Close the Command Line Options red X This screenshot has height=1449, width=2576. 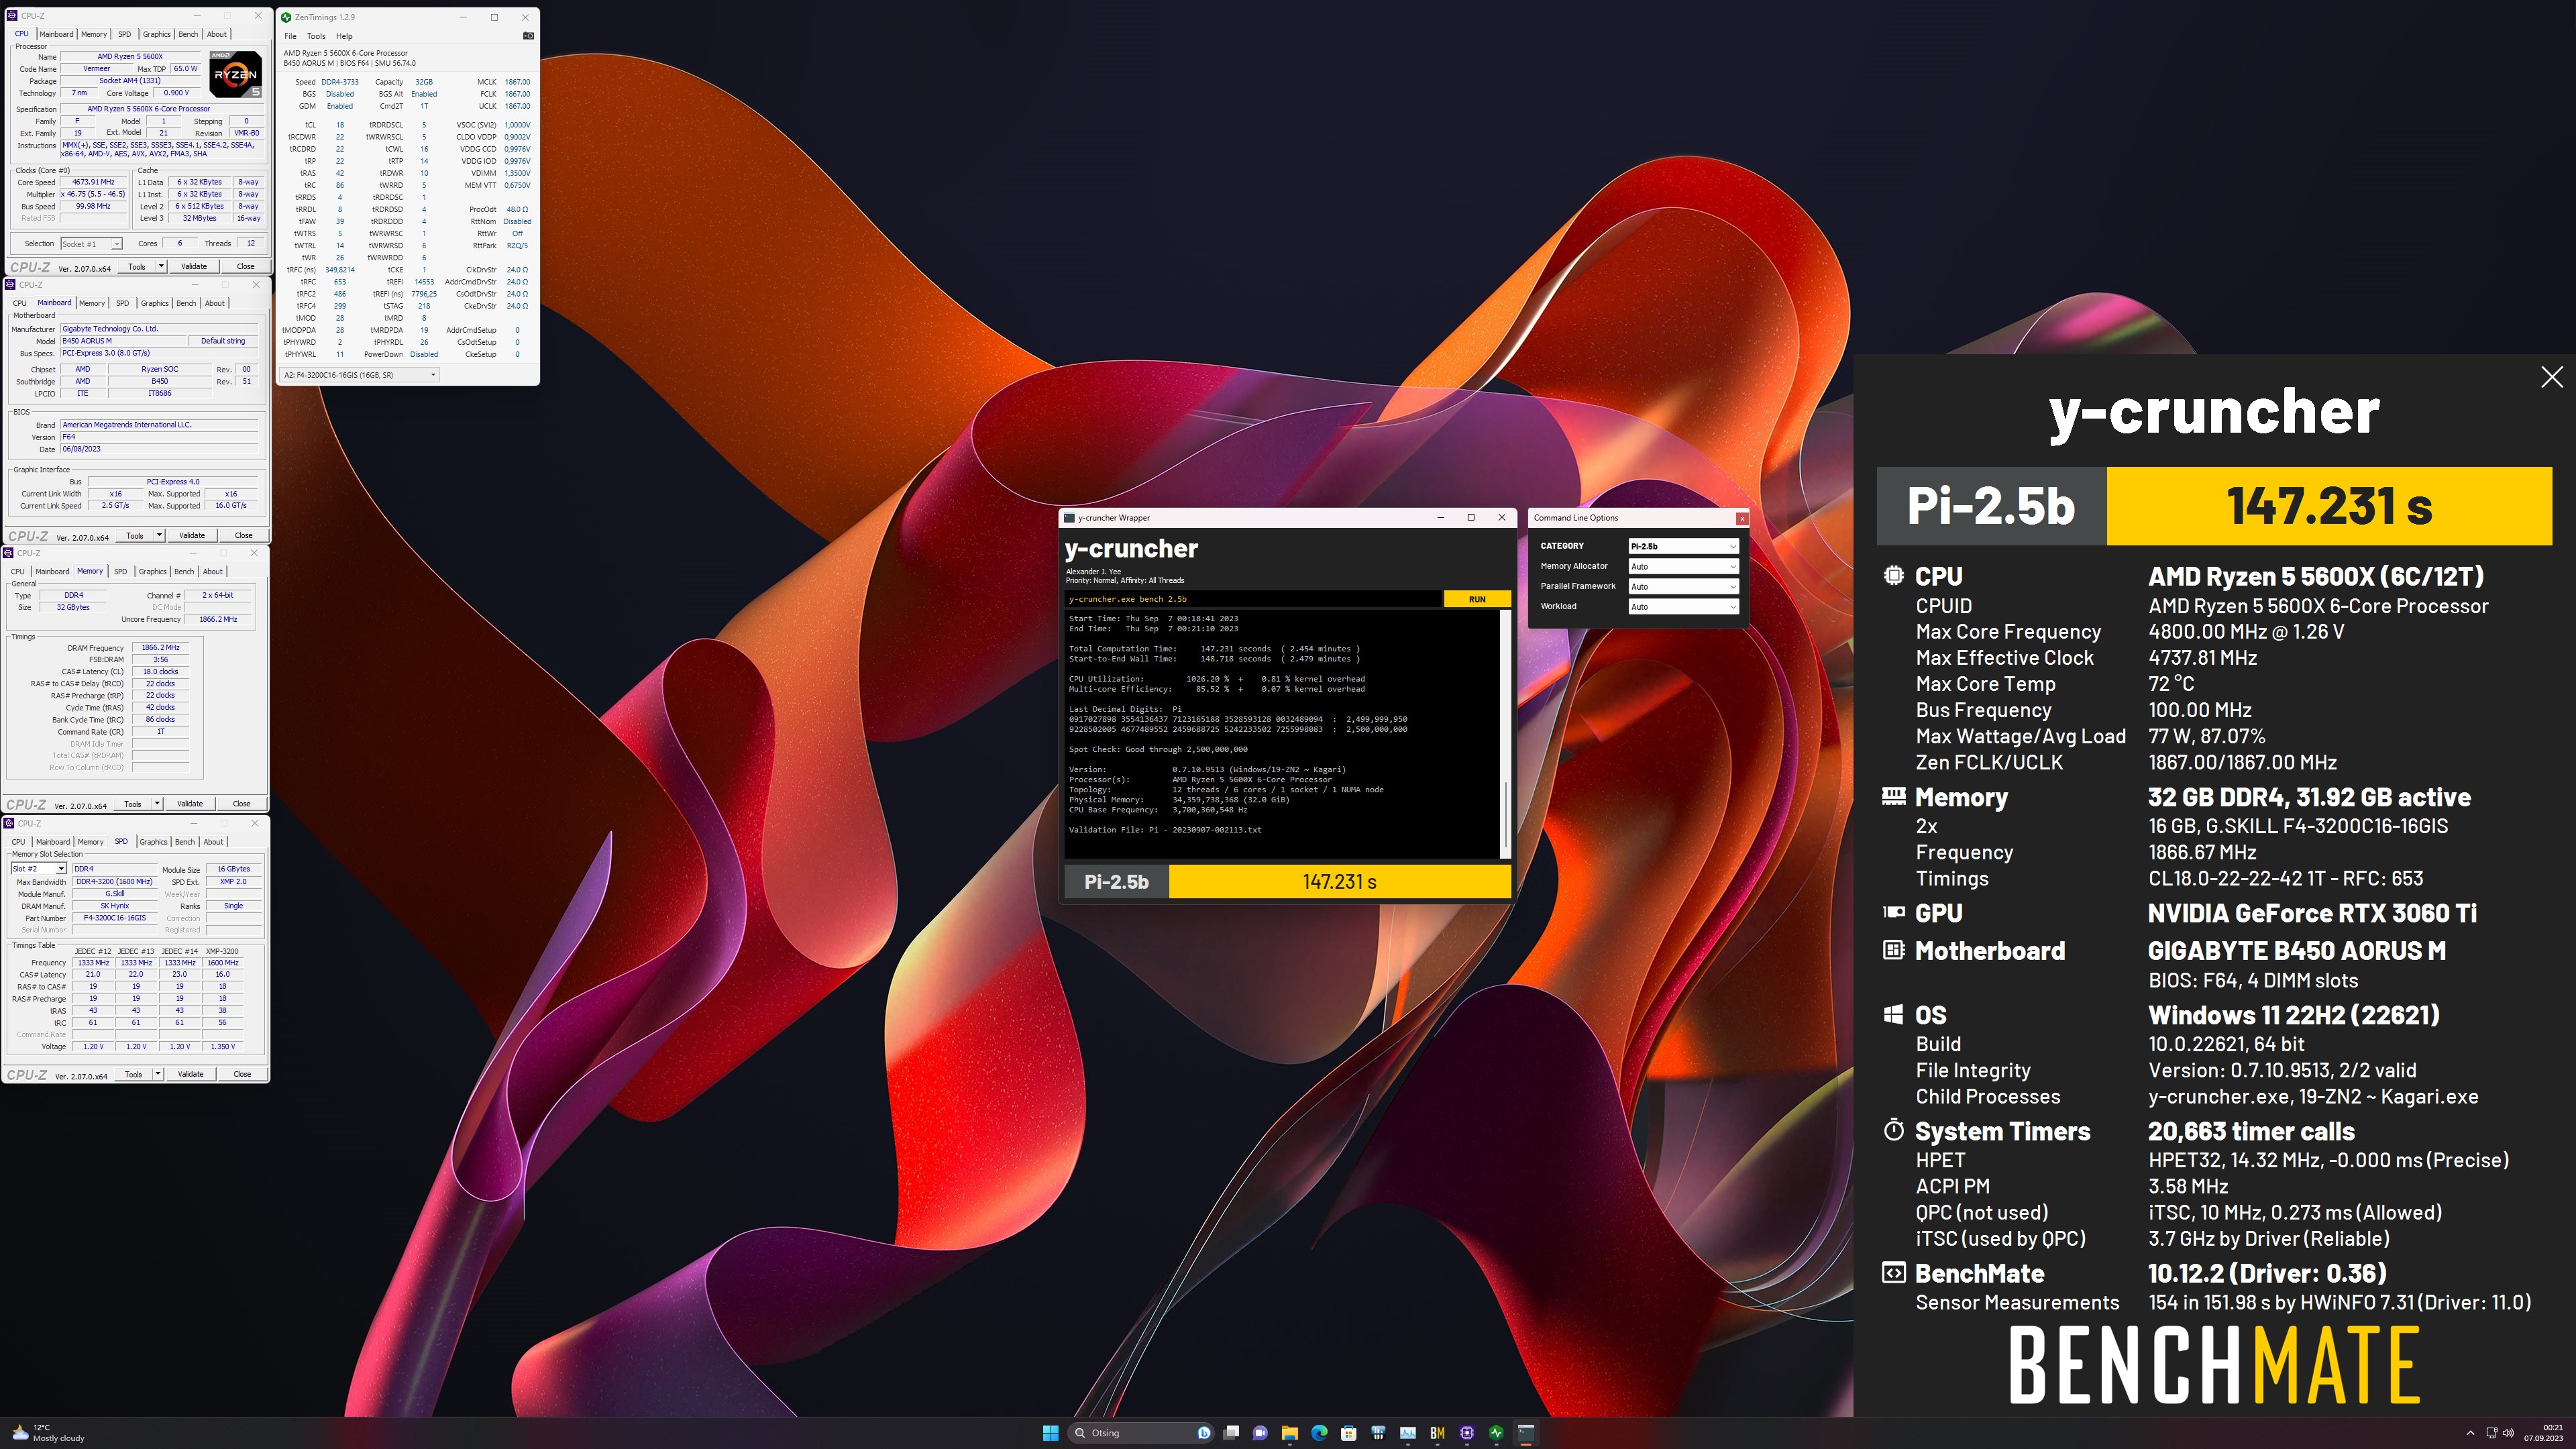(1742, 518)
